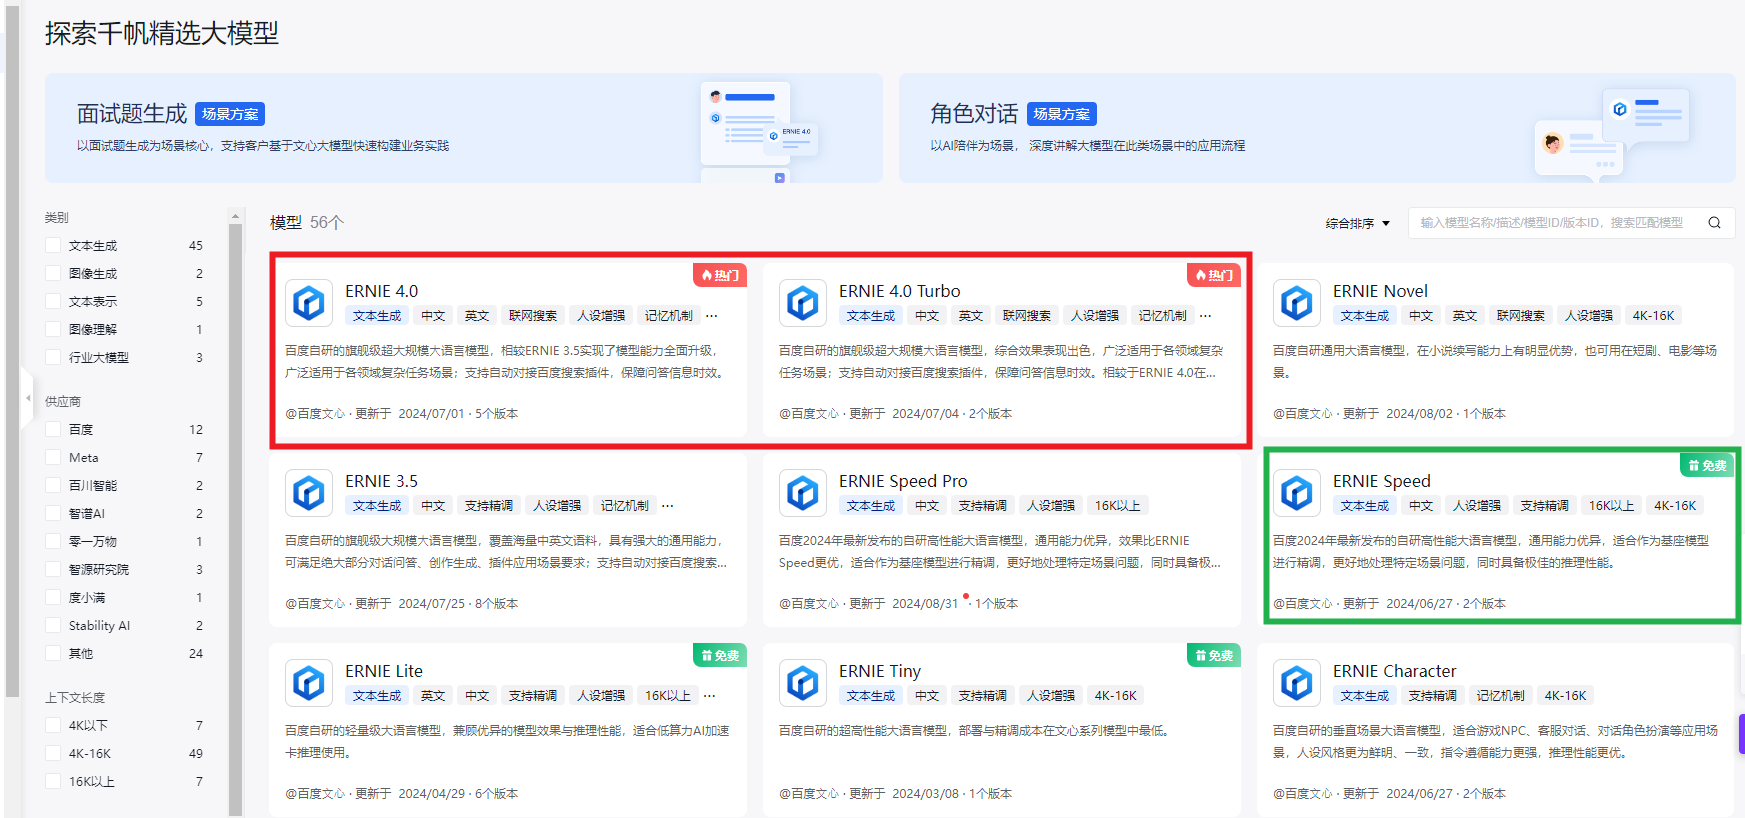Check the 文本表示 category checkbox
Image resolution: width=1745 pixels, height=818 pixels.
click(53, 301)
